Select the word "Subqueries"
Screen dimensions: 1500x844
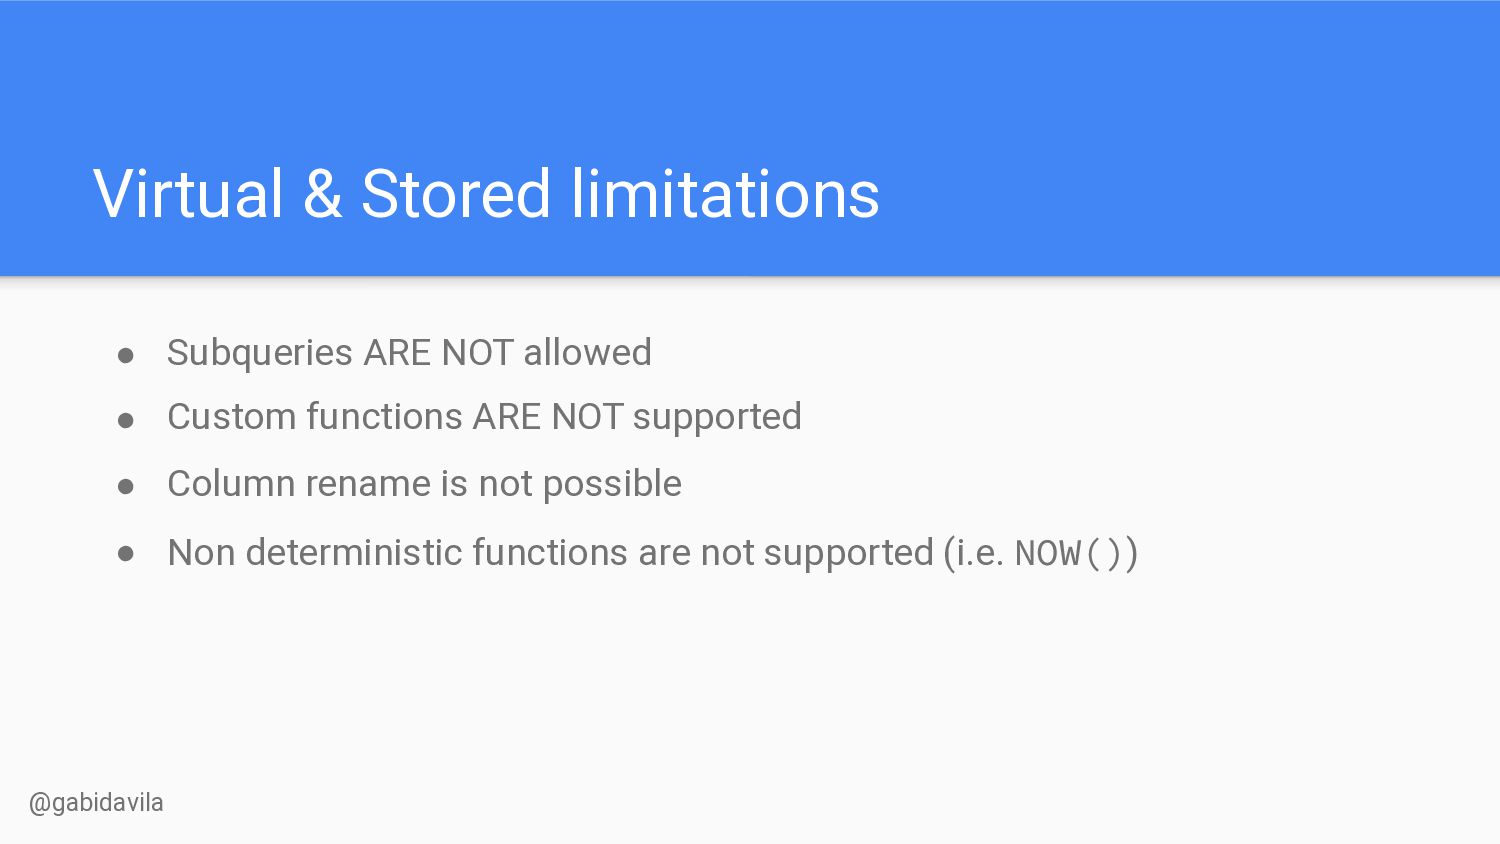click(260, 353)
